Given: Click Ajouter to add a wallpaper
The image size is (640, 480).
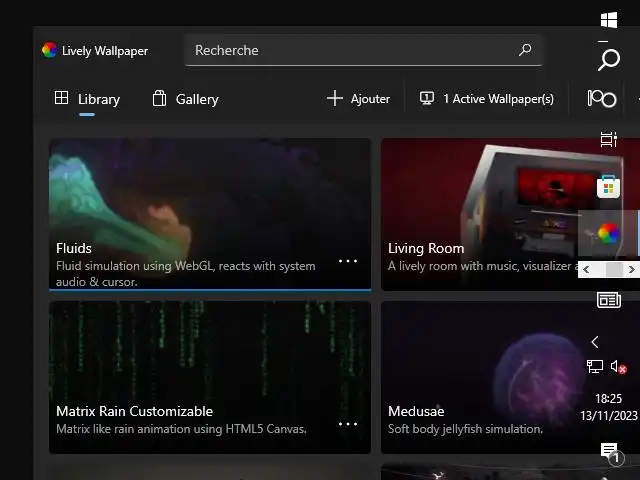Looking at the screenshot, I should (358, 99).
